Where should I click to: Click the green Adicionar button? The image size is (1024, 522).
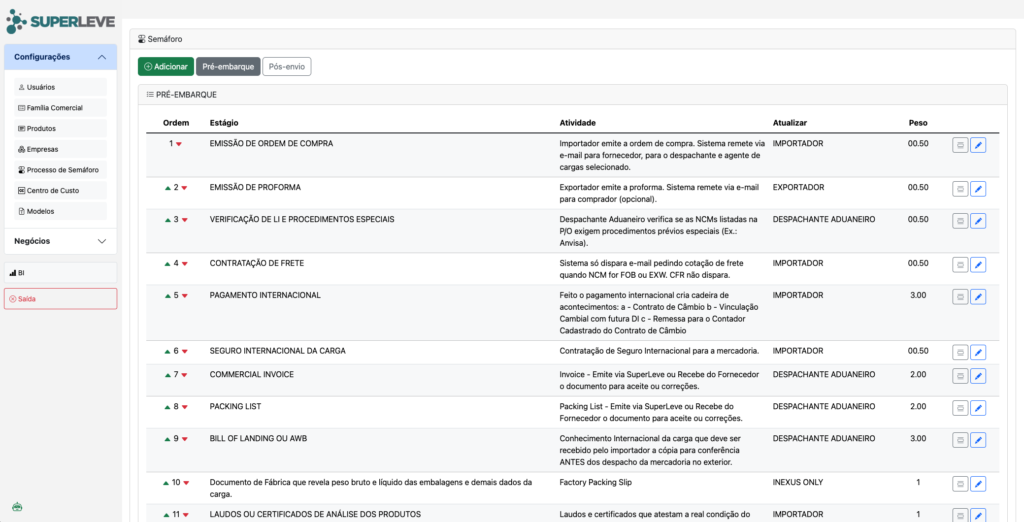pyautogui.click(x=166, y=66)
